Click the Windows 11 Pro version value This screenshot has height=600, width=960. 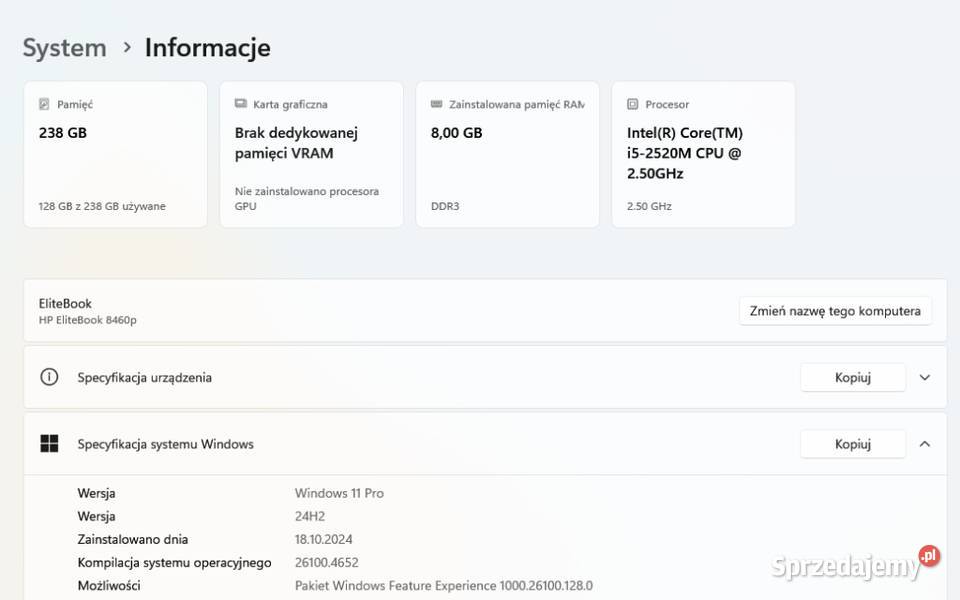[x=339, y=493]
